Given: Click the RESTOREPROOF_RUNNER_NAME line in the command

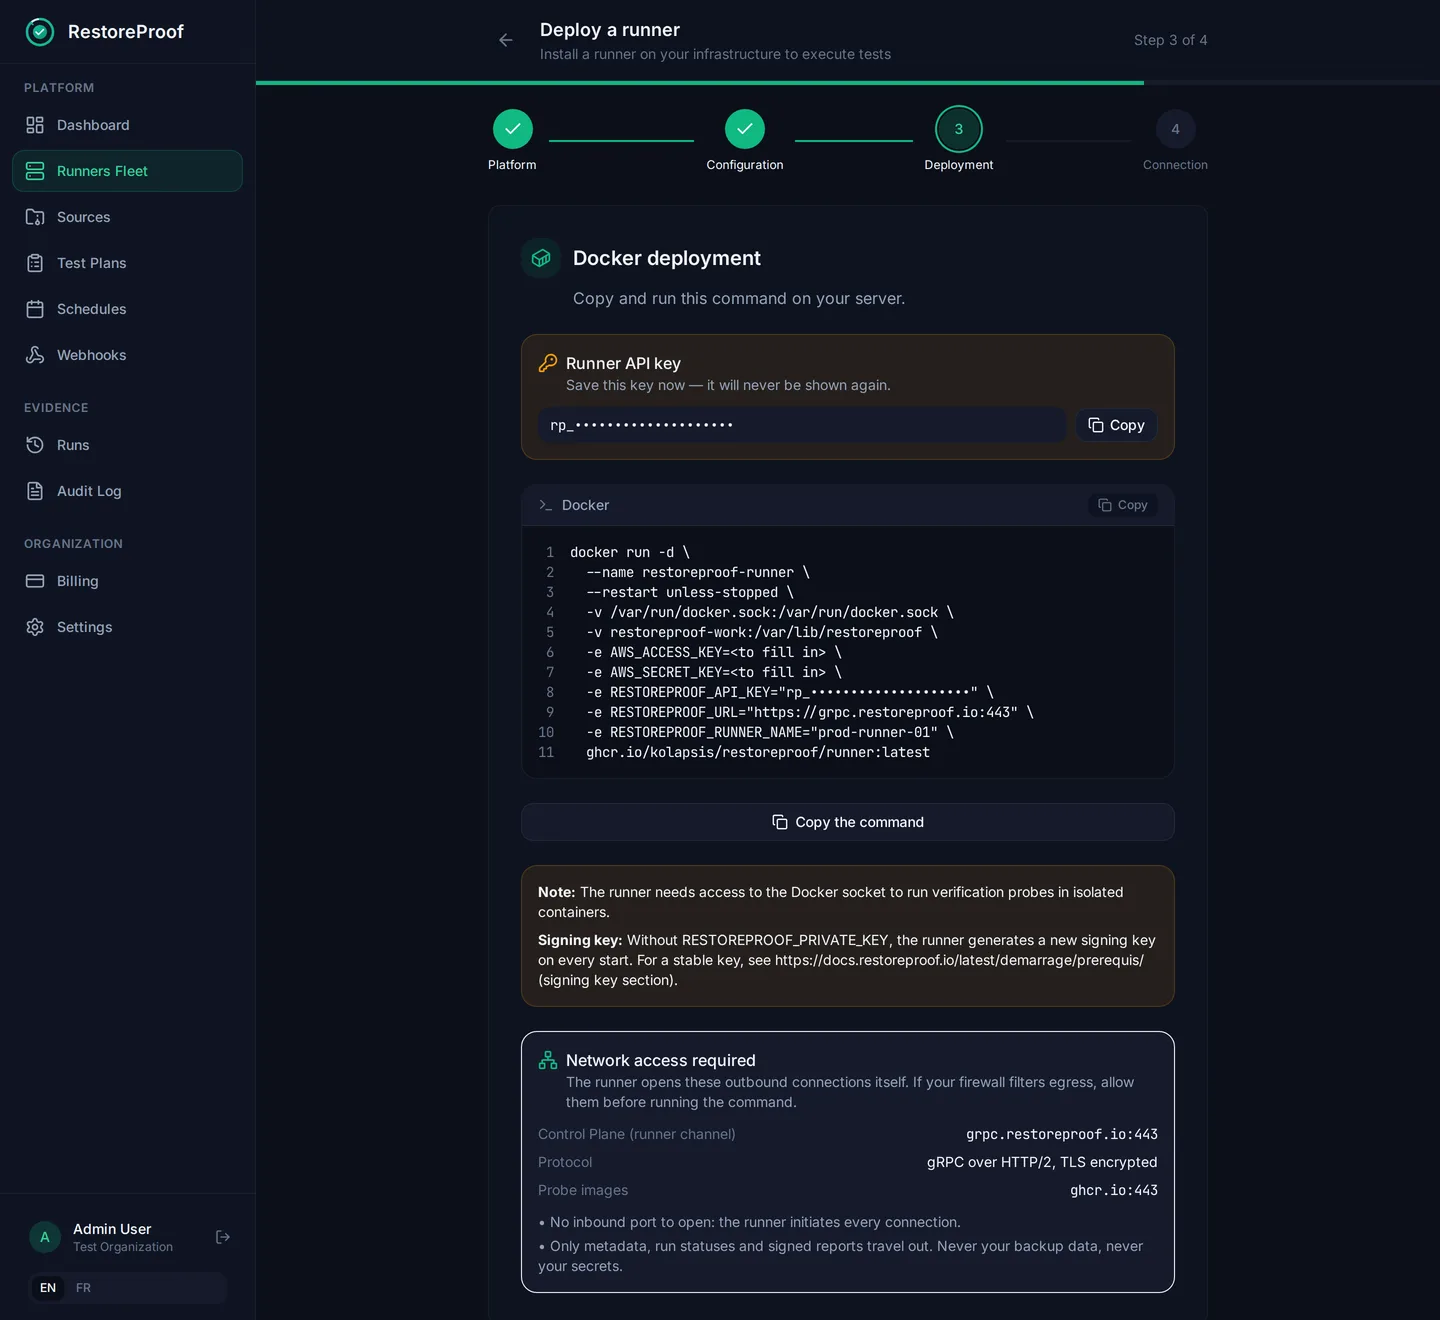Looking at the screenshot, I should tap(770, 732).
